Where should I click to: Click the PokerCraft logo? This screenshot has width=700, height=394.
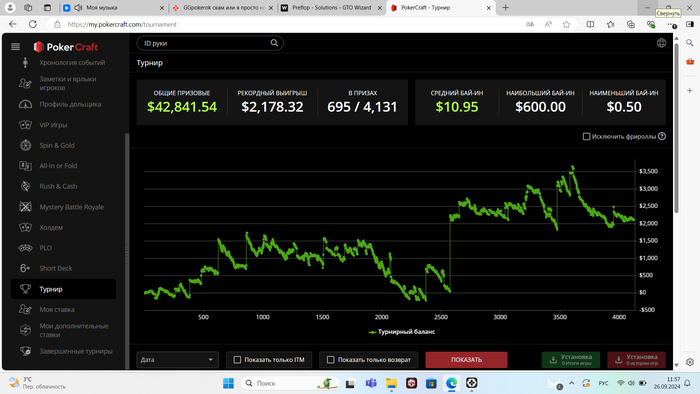tap(66, 47)
